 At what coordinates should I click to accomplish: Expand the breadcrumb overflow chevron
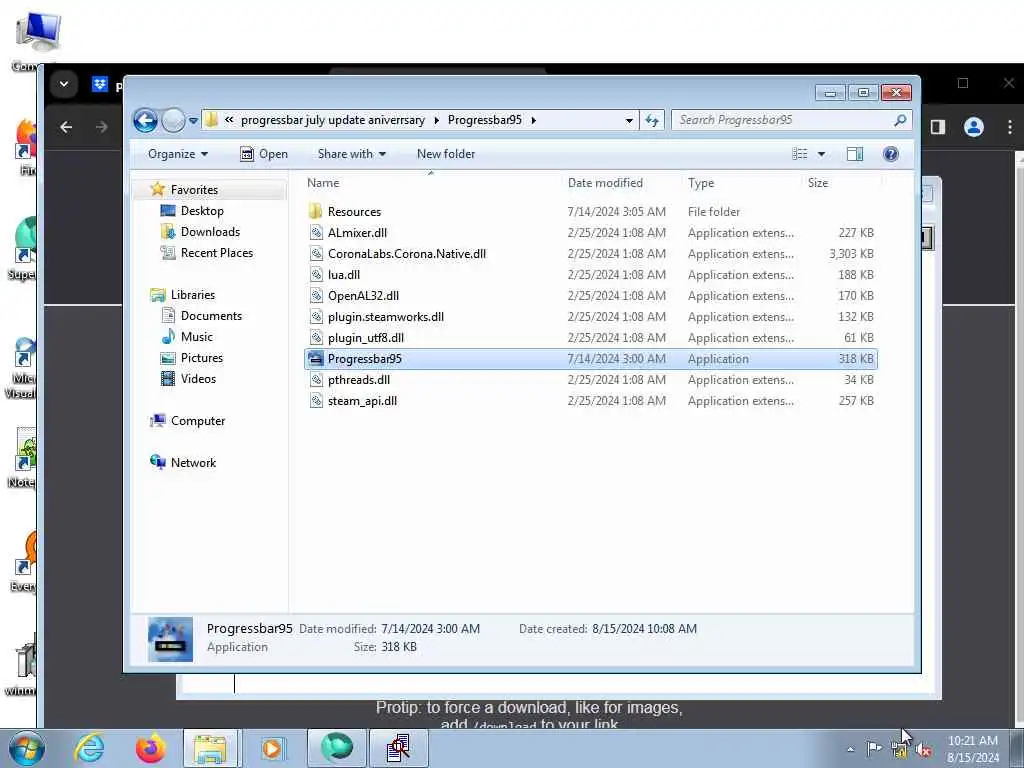229,120
